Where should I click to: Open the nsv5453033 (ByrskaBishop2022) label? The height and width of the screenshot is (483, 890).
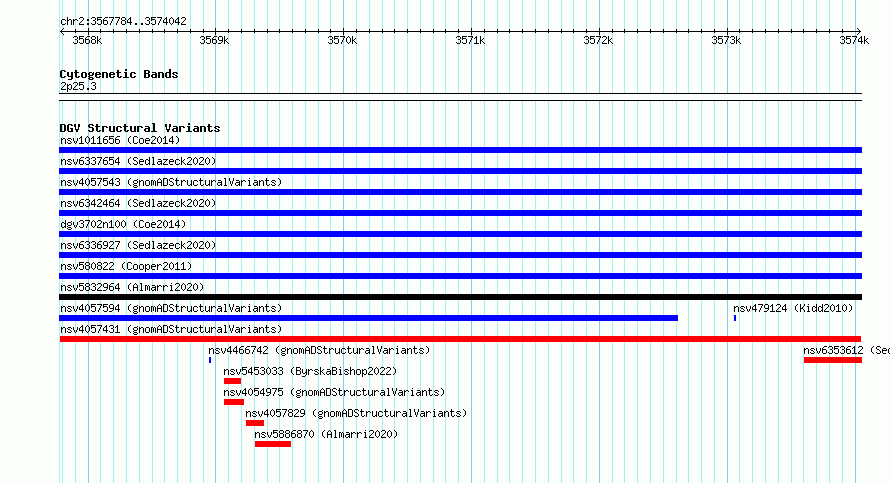[310, 371]
